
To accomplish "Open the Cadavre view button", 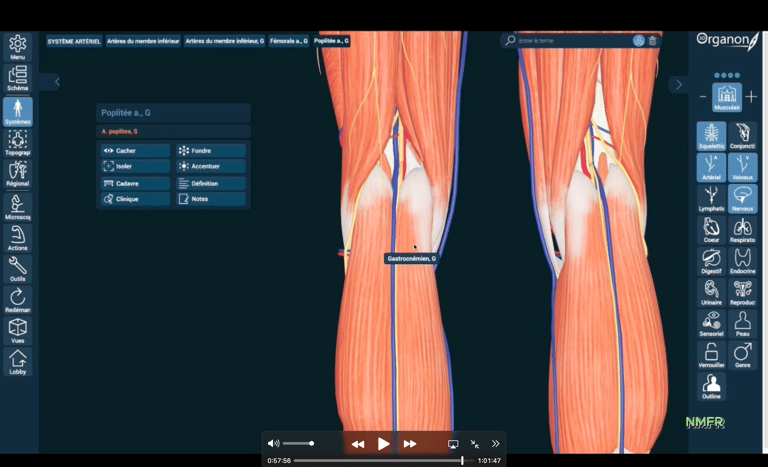I will (x=135, y=183).
